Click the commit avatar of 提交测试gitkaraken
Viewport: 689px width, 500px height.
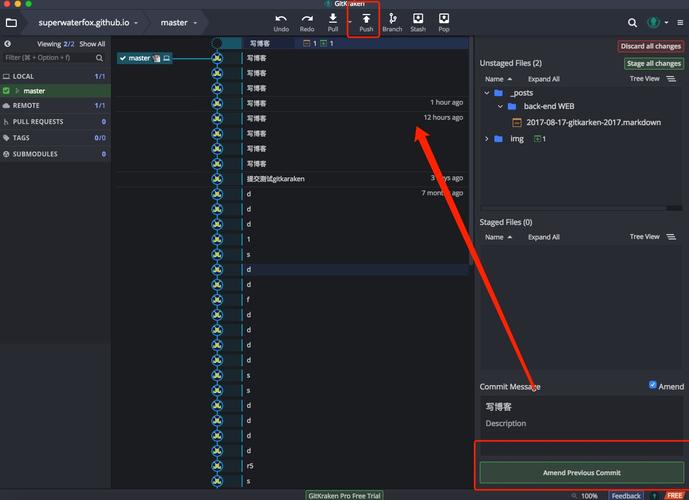click(x=217, y=179)
